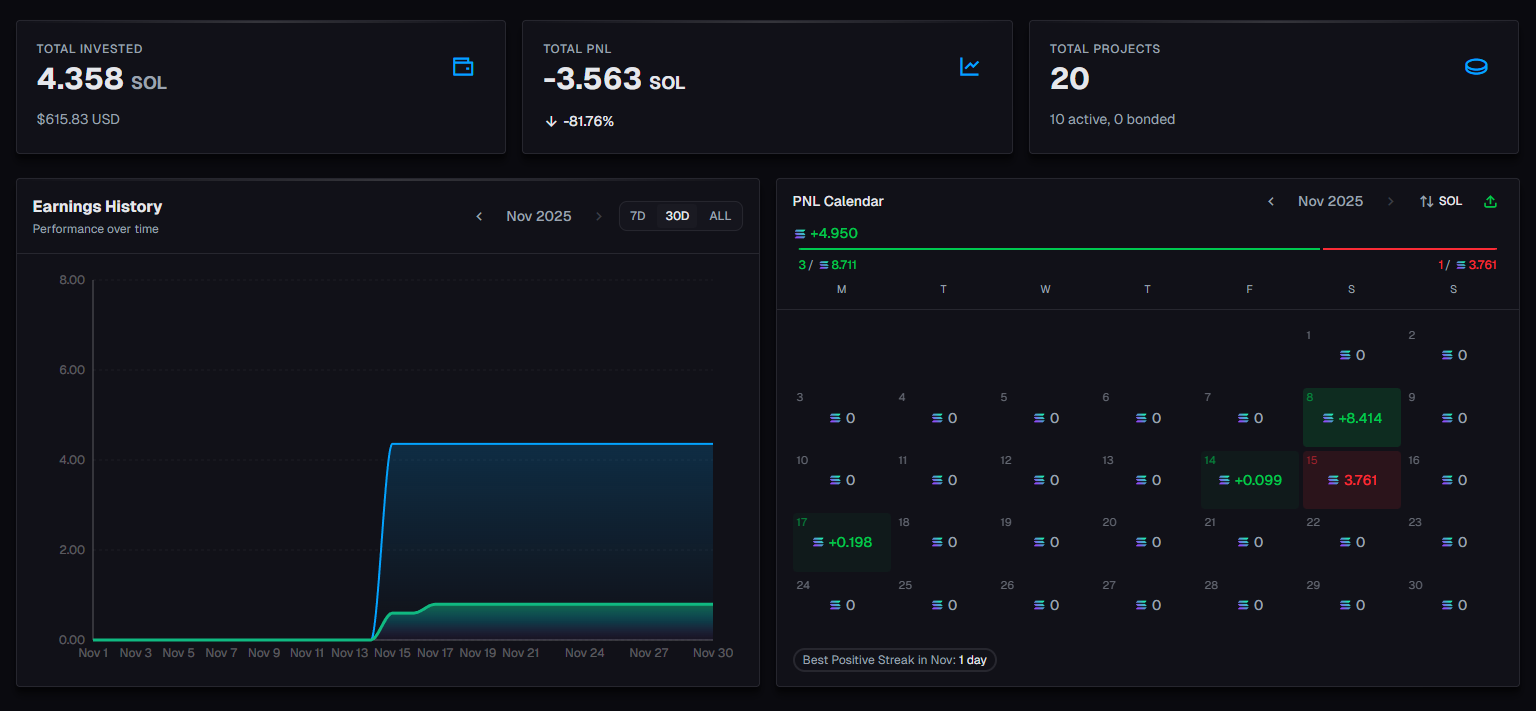This screenshot has height=711, width=1536.
Task: Click the coins icon on Total Projects card
Action: pyautogui.click(x=1476, y=66)
